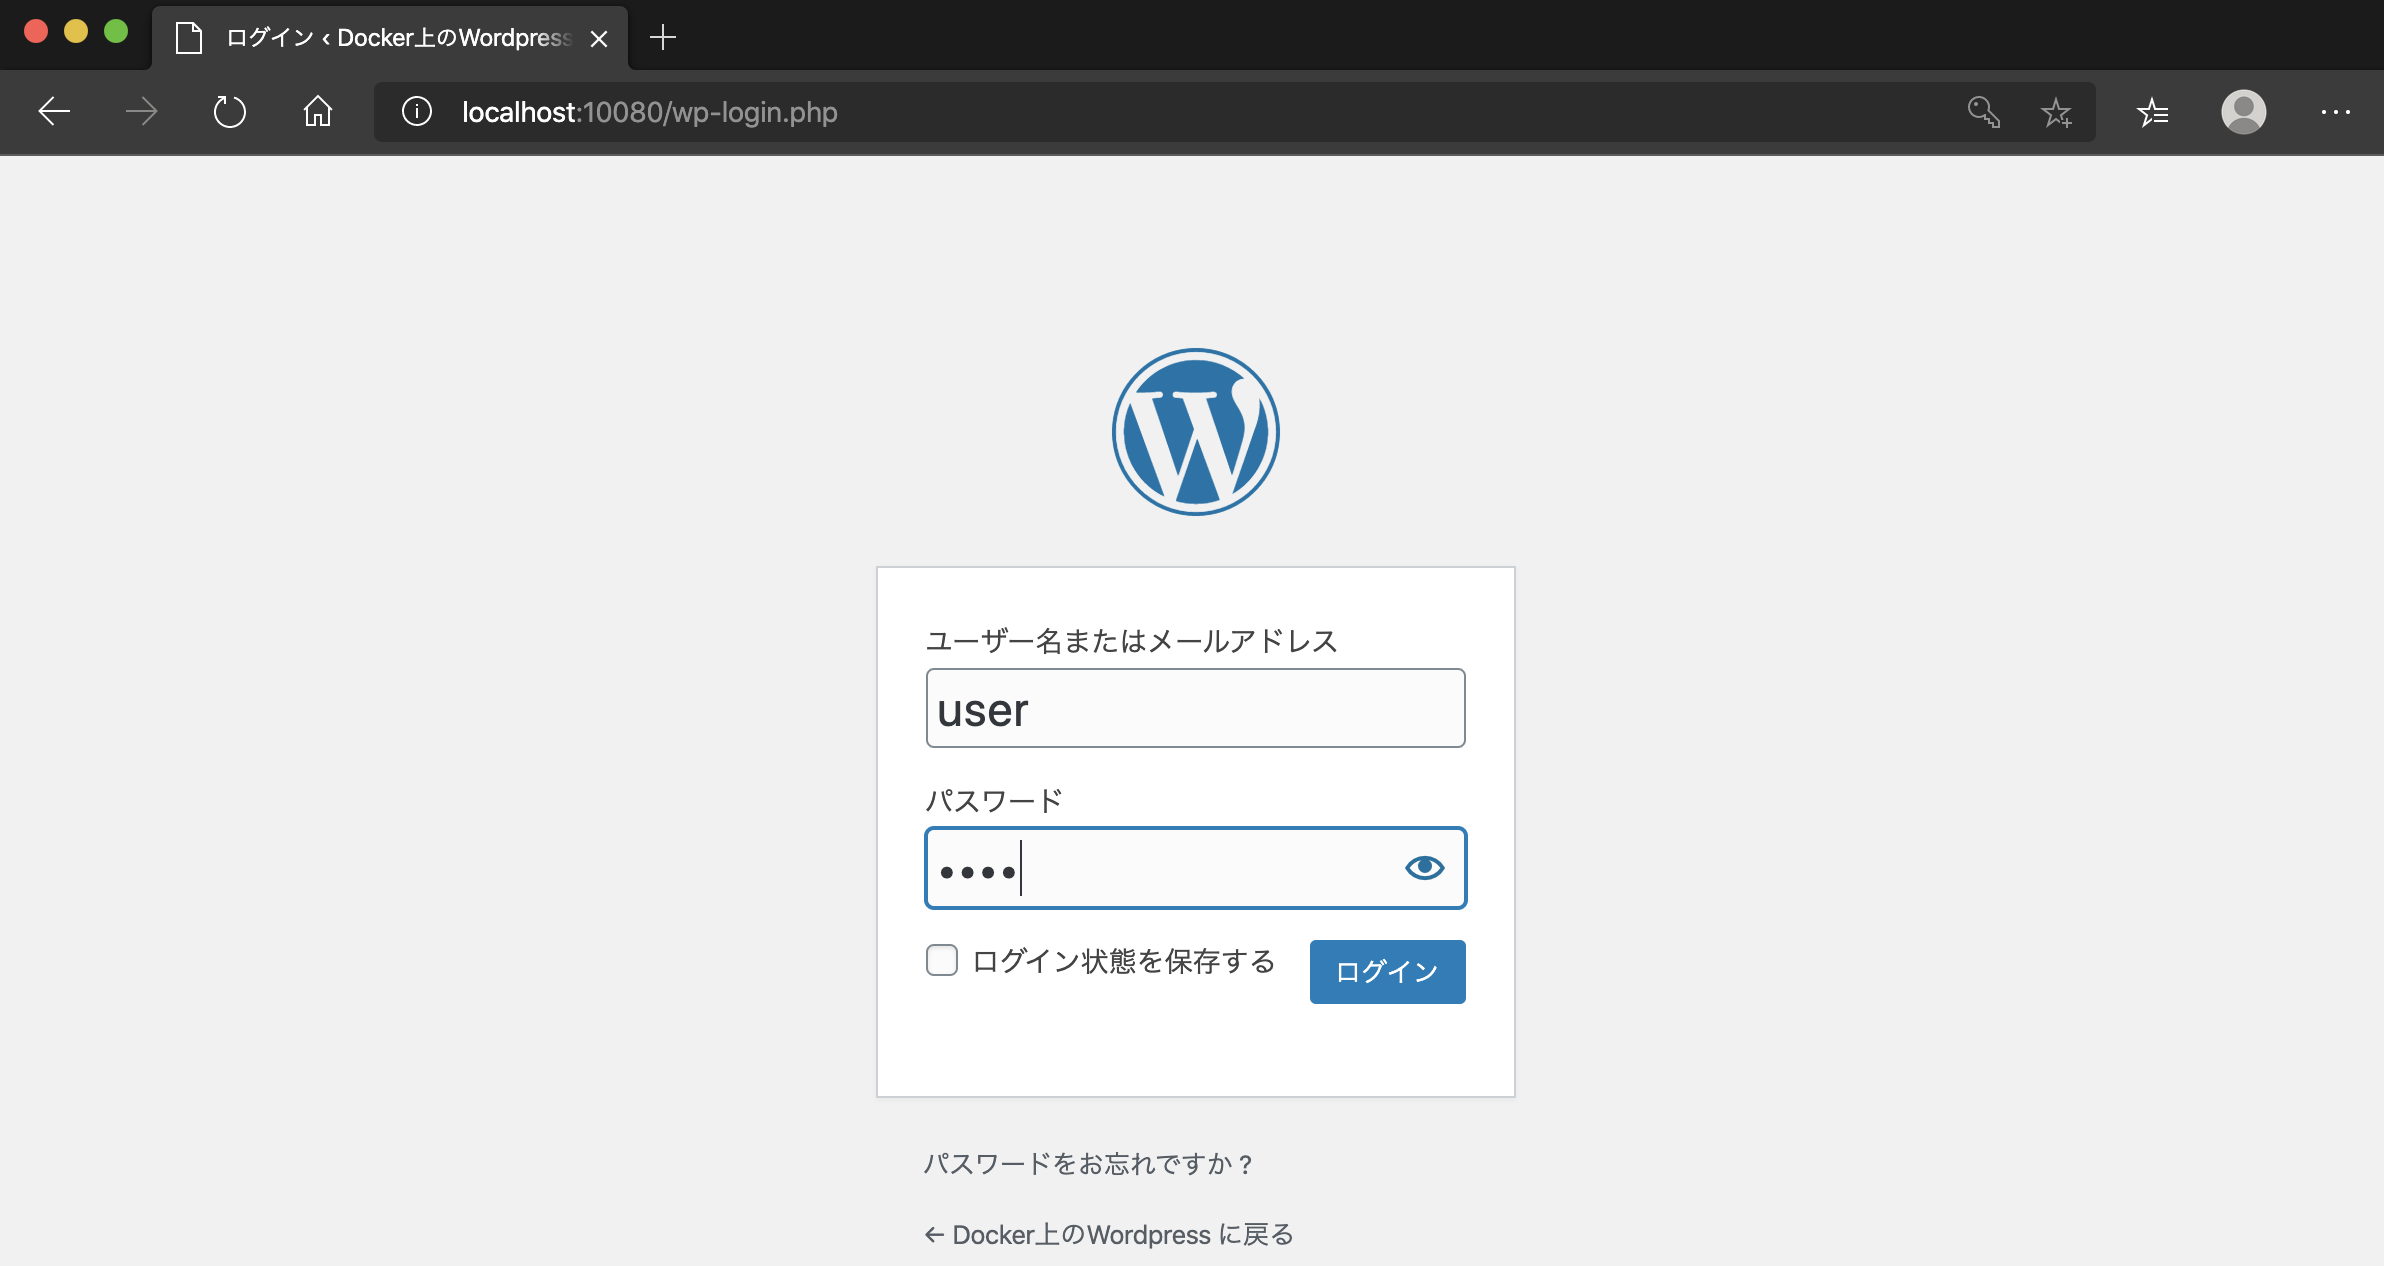Follow Docker上のWordpress に戻る link
The height and width of the screenshot is (1266, 2384).
(x=1108, y=1235)
